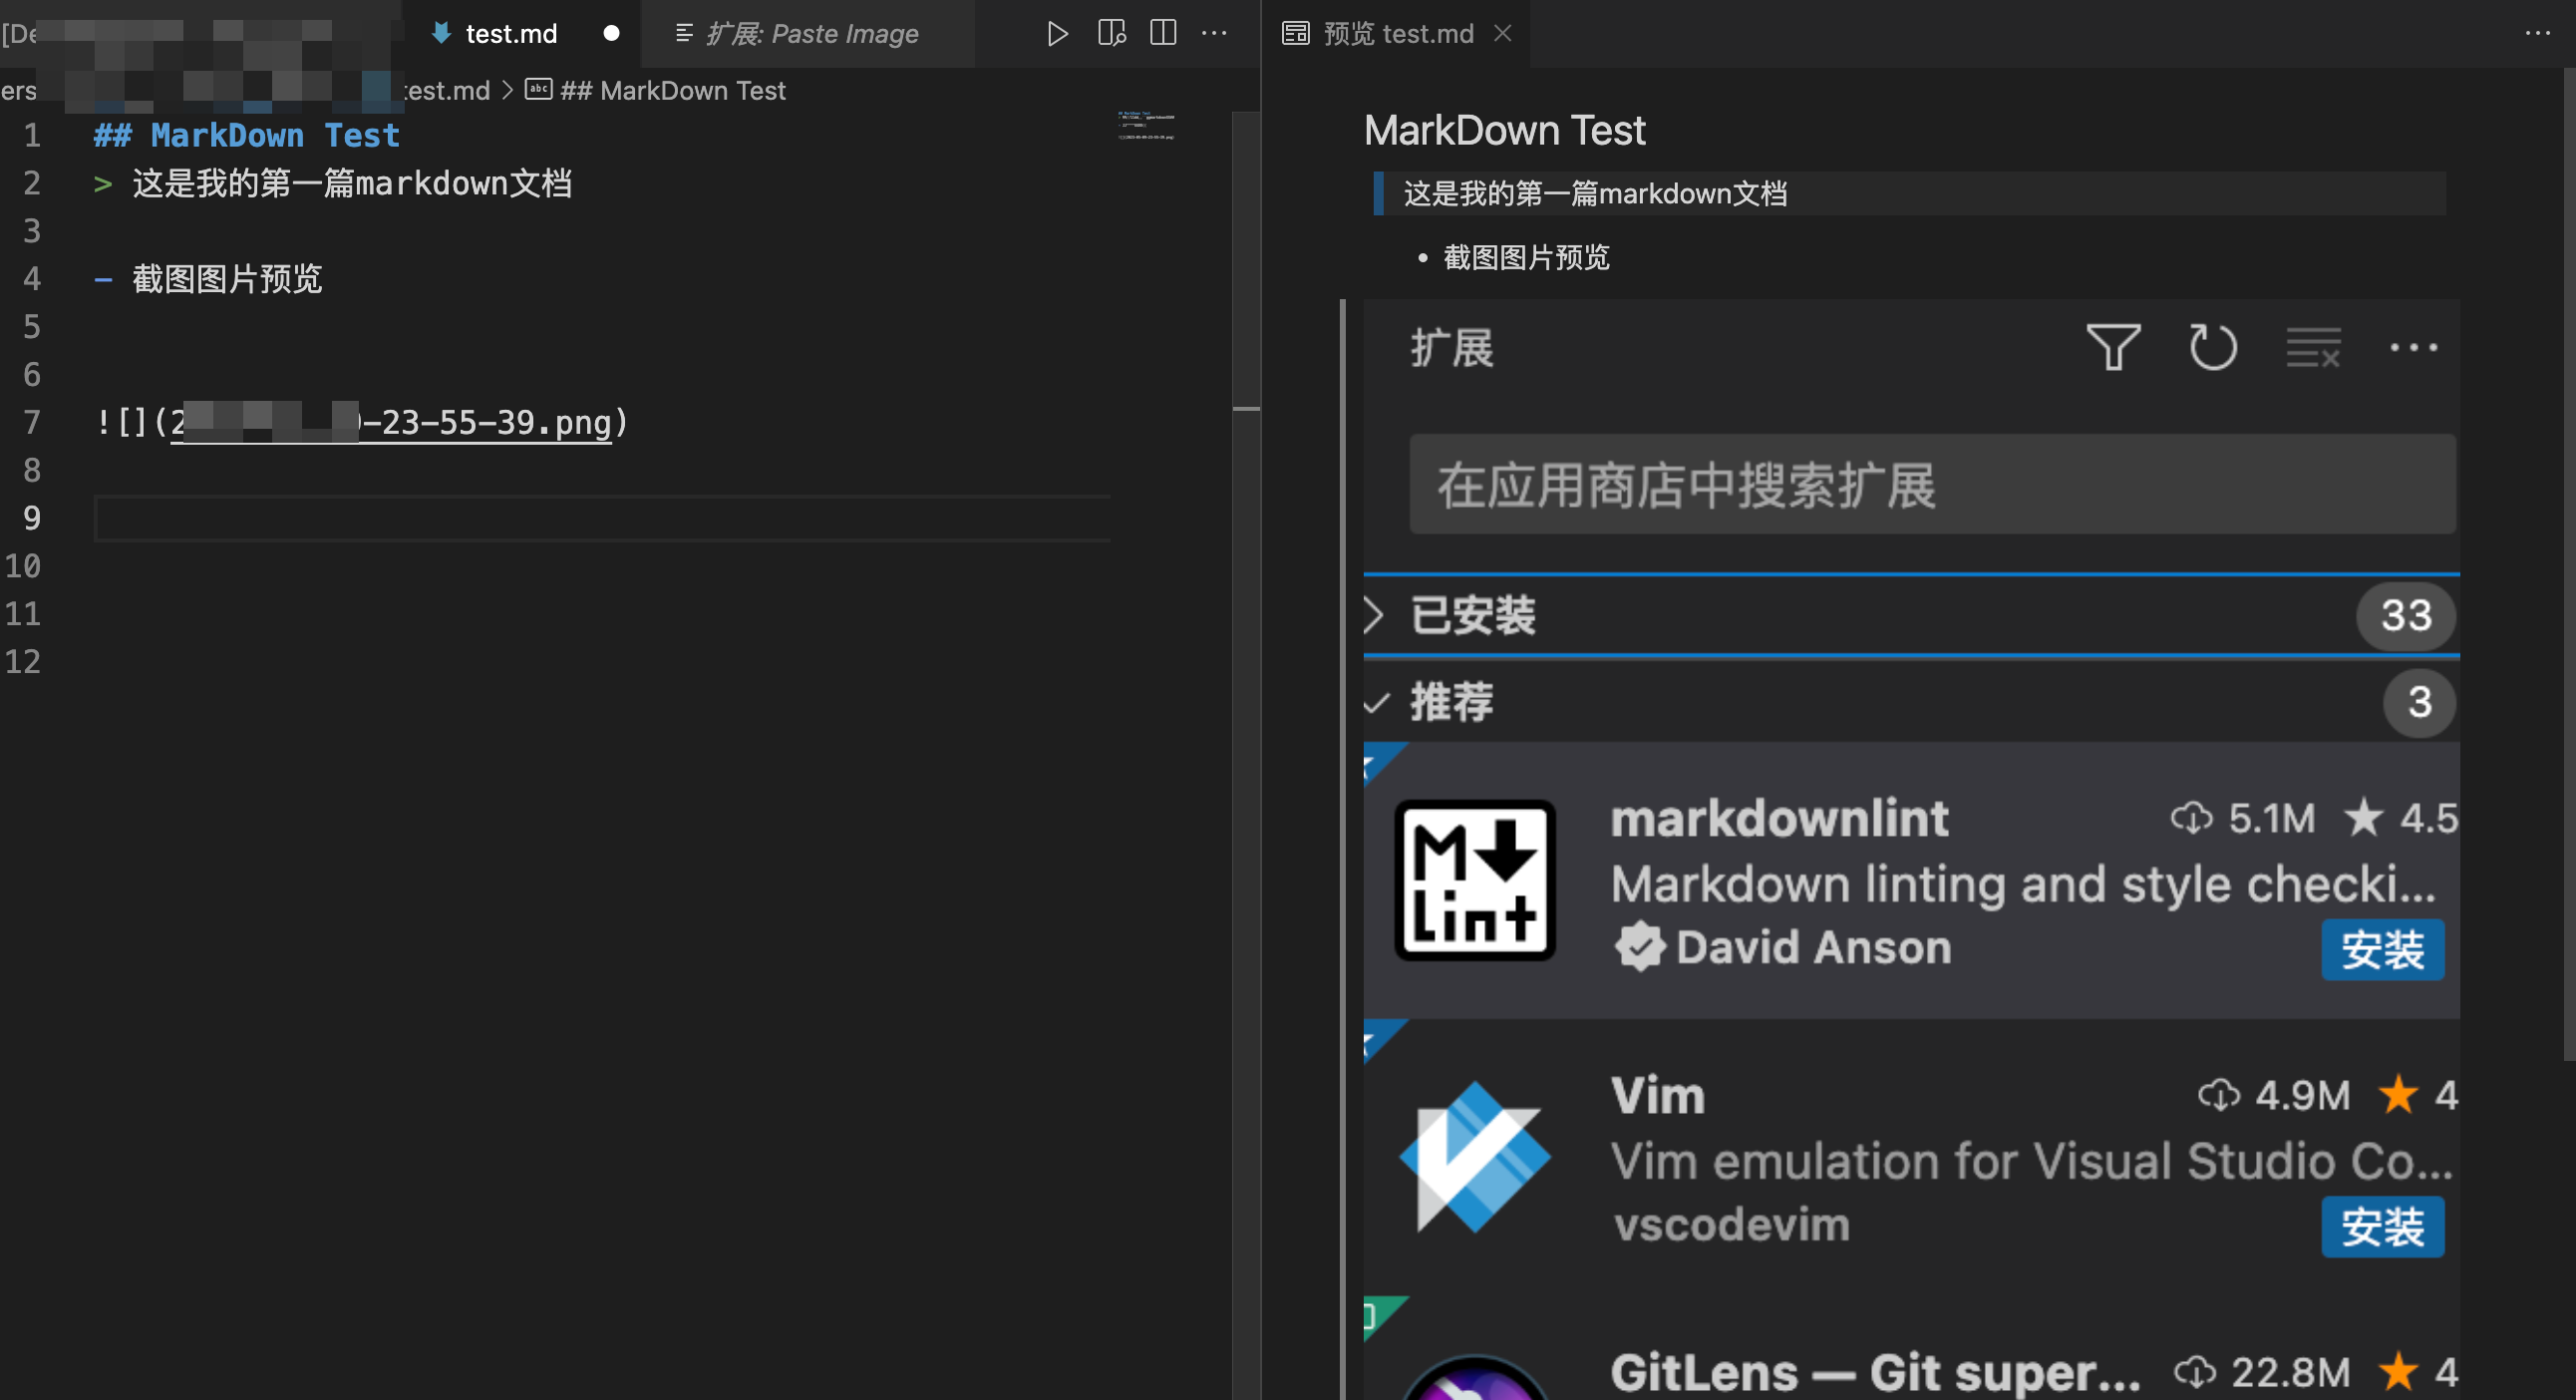
Task: Click the refresh icon in preview image
Action: pos(2212,347)
